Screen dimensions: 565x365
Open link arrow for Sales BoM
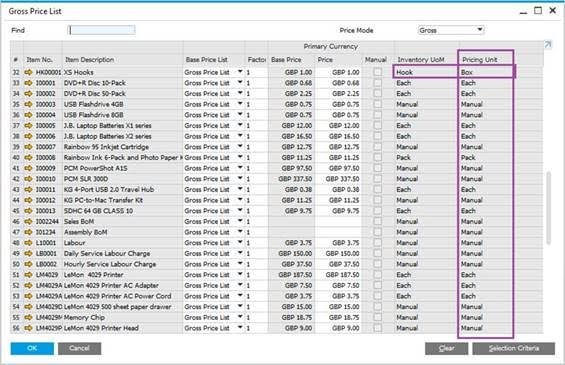click(x=28, y=222)
